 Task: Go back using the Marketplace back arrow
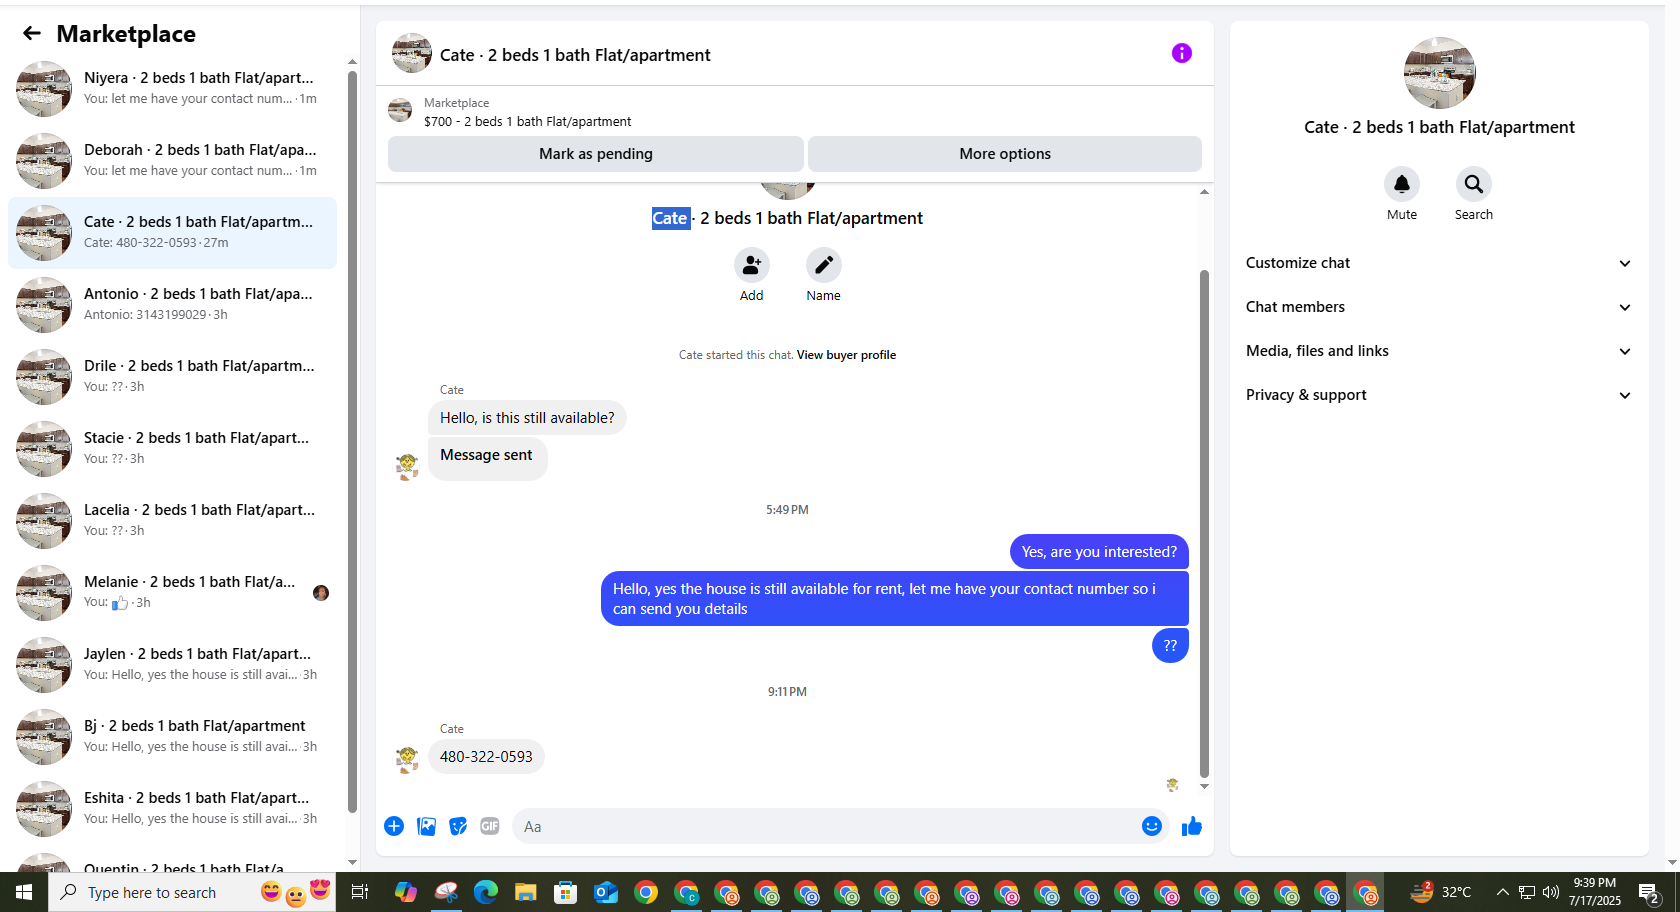[32, 34]
